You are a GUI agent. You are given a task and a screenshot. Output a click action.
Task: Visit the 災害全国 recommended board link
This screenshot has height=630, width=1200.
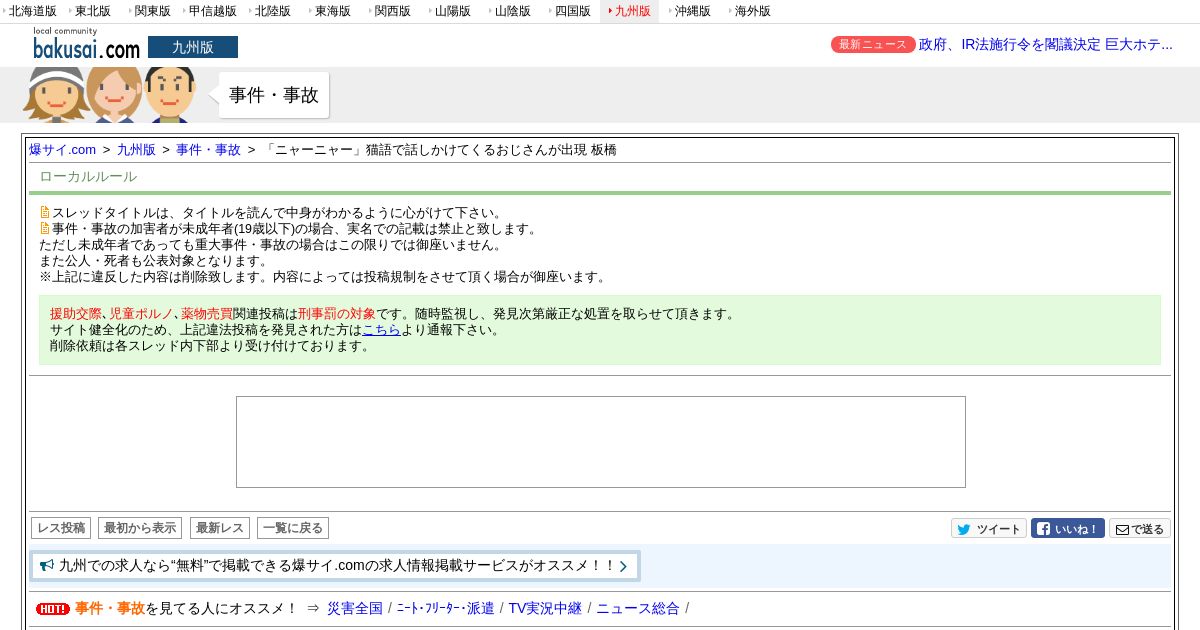coord(354,608)
